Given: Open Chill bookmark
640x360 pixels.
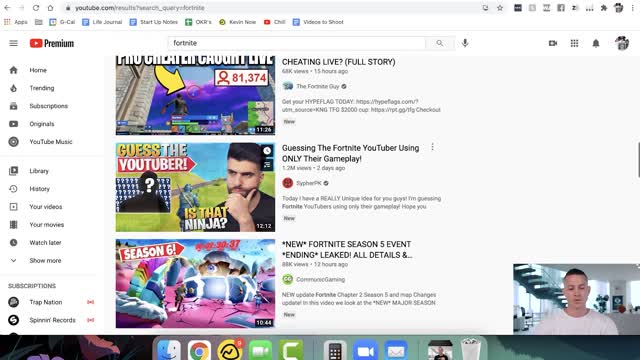Looking at the screenshot, I should tap(275, 22).
